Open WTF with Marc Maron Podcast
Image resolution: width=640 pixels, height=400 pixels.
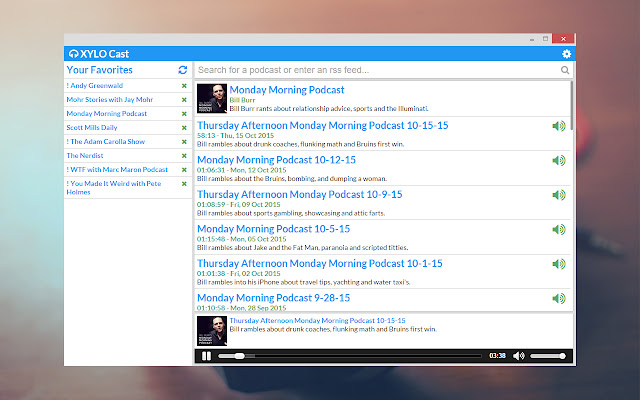click(x=119, y=169)
